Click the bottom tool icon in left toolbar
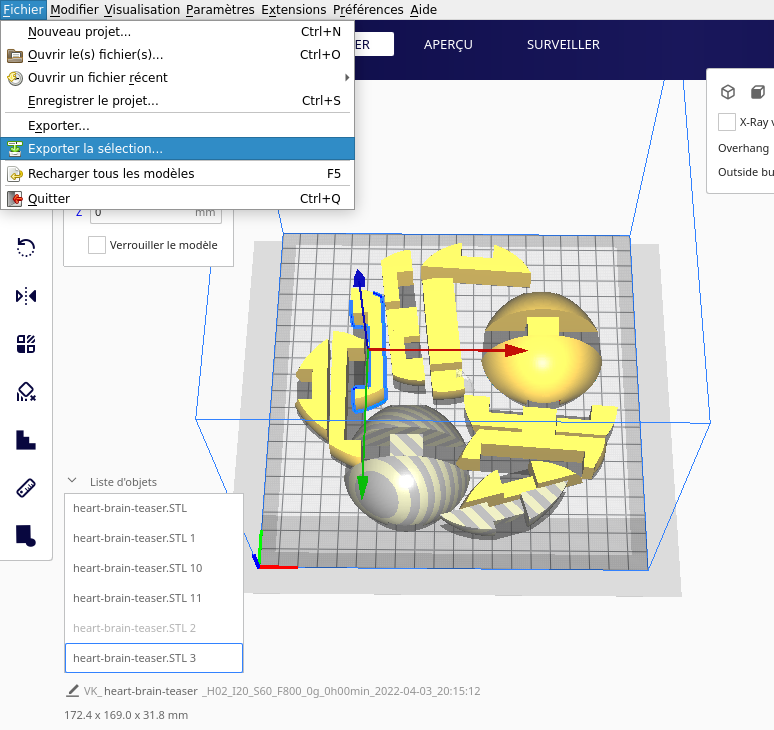Viewport: 774px width, 730px height. click(x=26, y=536)
